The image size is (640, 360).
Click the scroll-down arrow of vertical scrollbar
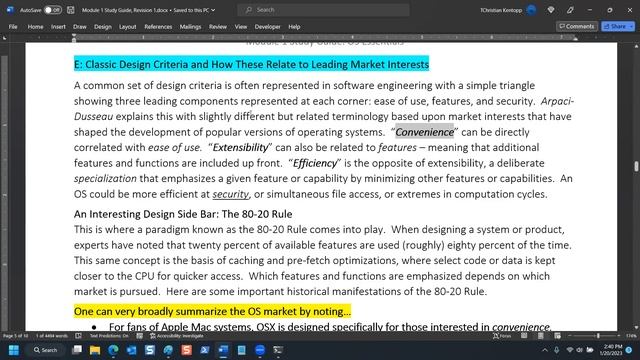coord(636,327)
